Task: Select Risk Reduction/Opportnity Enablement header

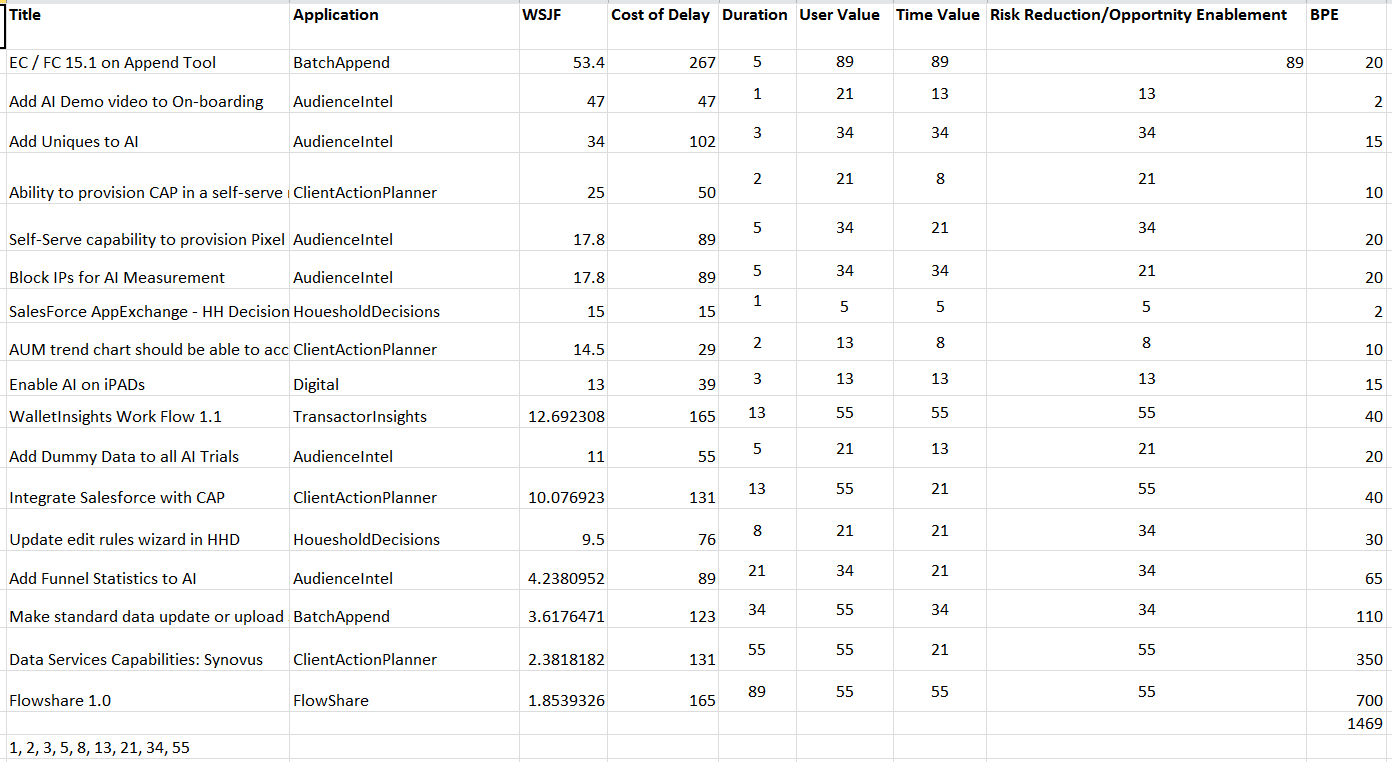Action: coord(1146,27)
